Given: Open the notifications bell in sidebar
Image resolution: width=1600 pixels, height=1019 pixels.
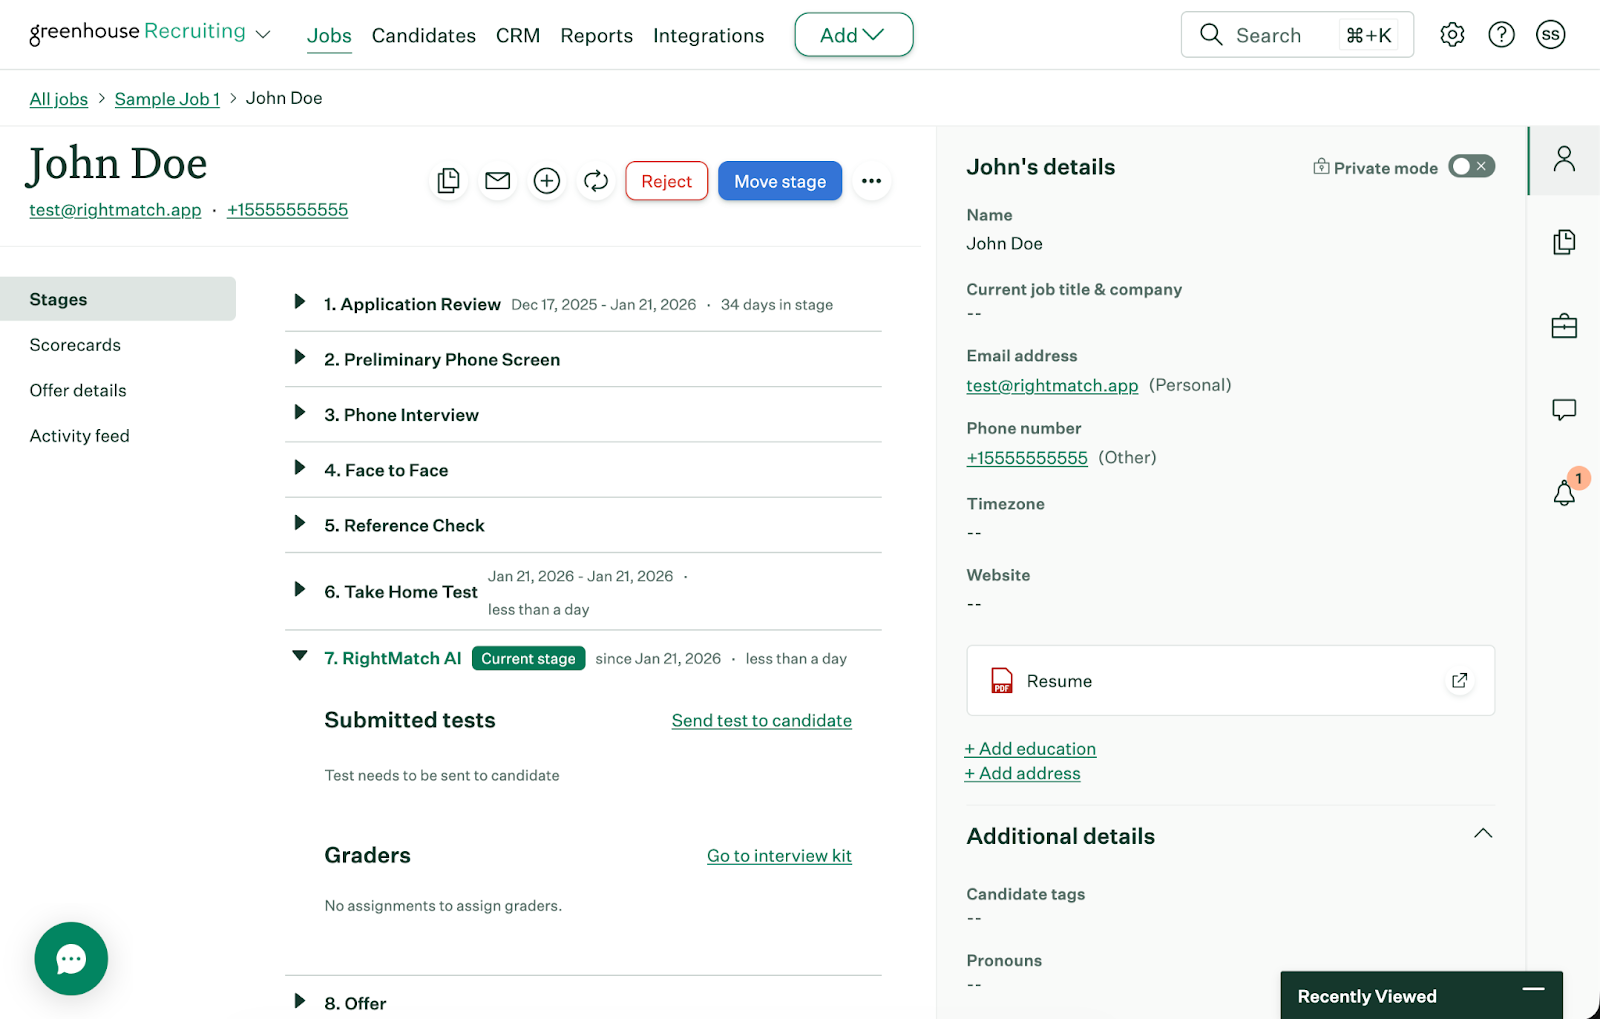Looking at the screenshot, I should (x=1564, y=492).
